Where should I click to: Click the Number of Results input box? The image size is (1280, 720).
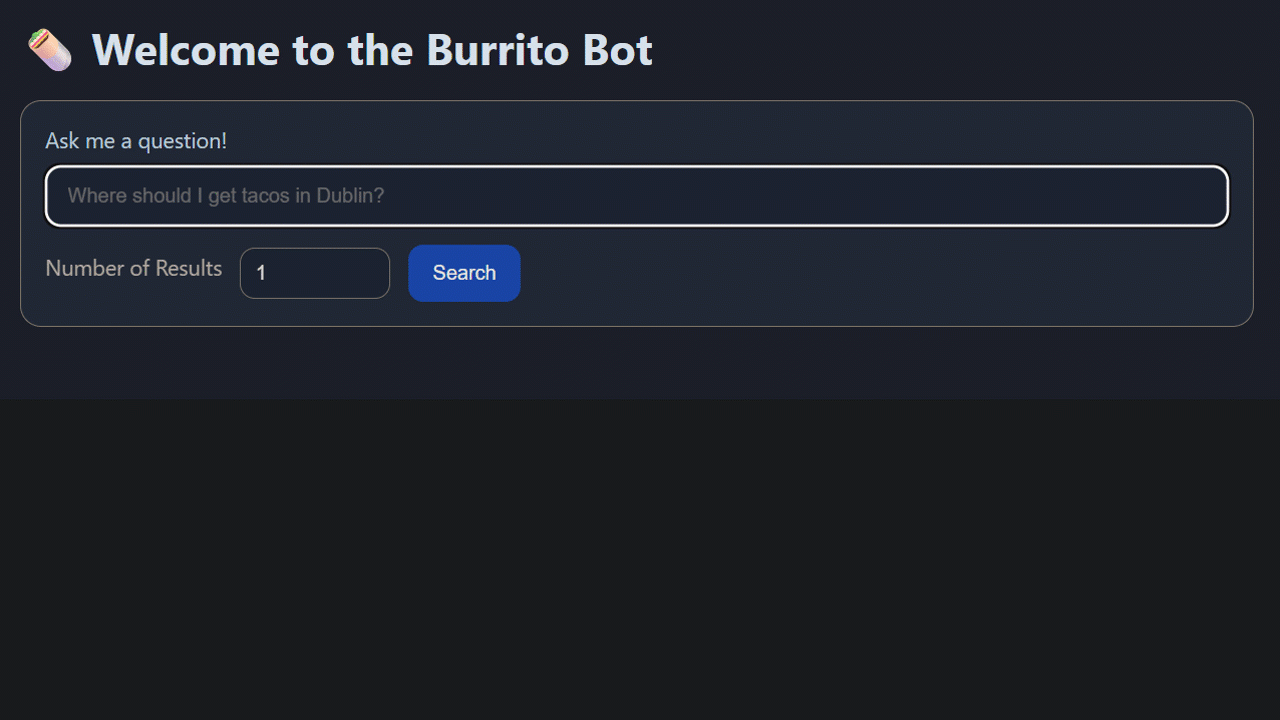click(x=314, y=273)
